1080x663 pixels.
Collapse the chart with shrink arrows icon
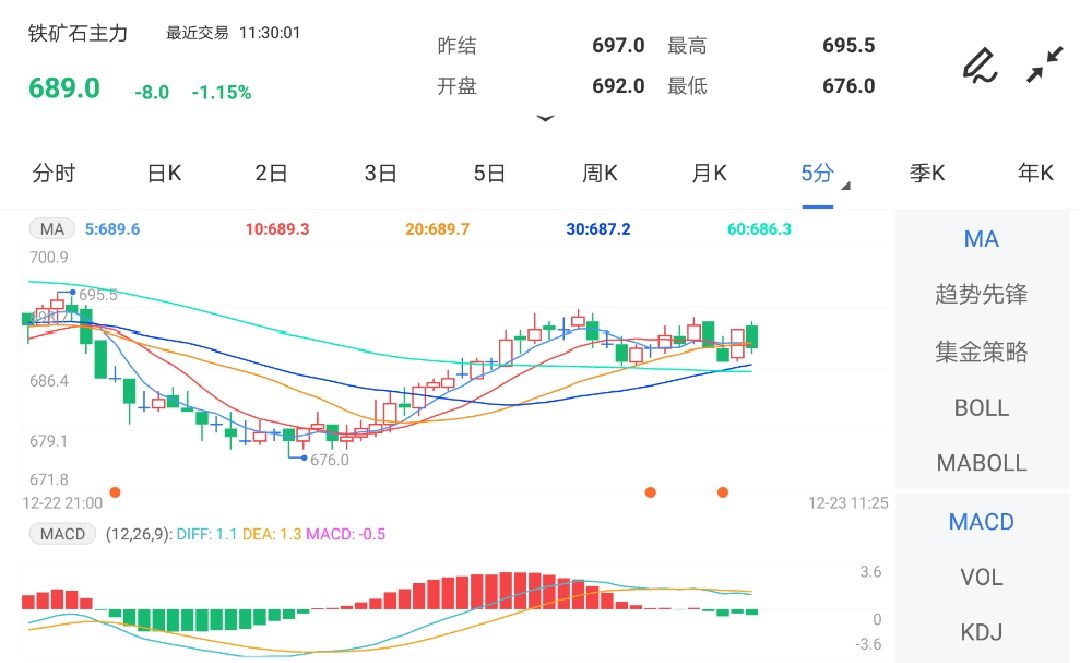[x=1045, y=65]
